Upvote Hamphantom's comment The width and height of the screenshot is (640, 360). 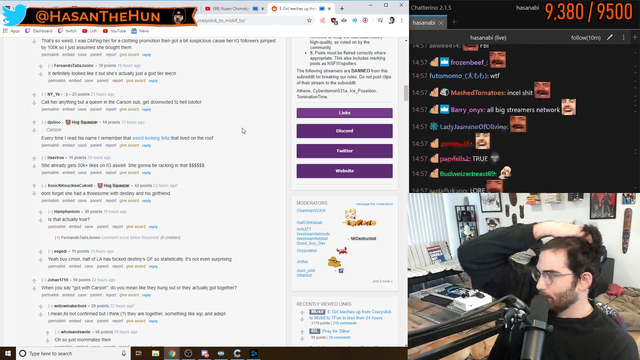(41, 212)
